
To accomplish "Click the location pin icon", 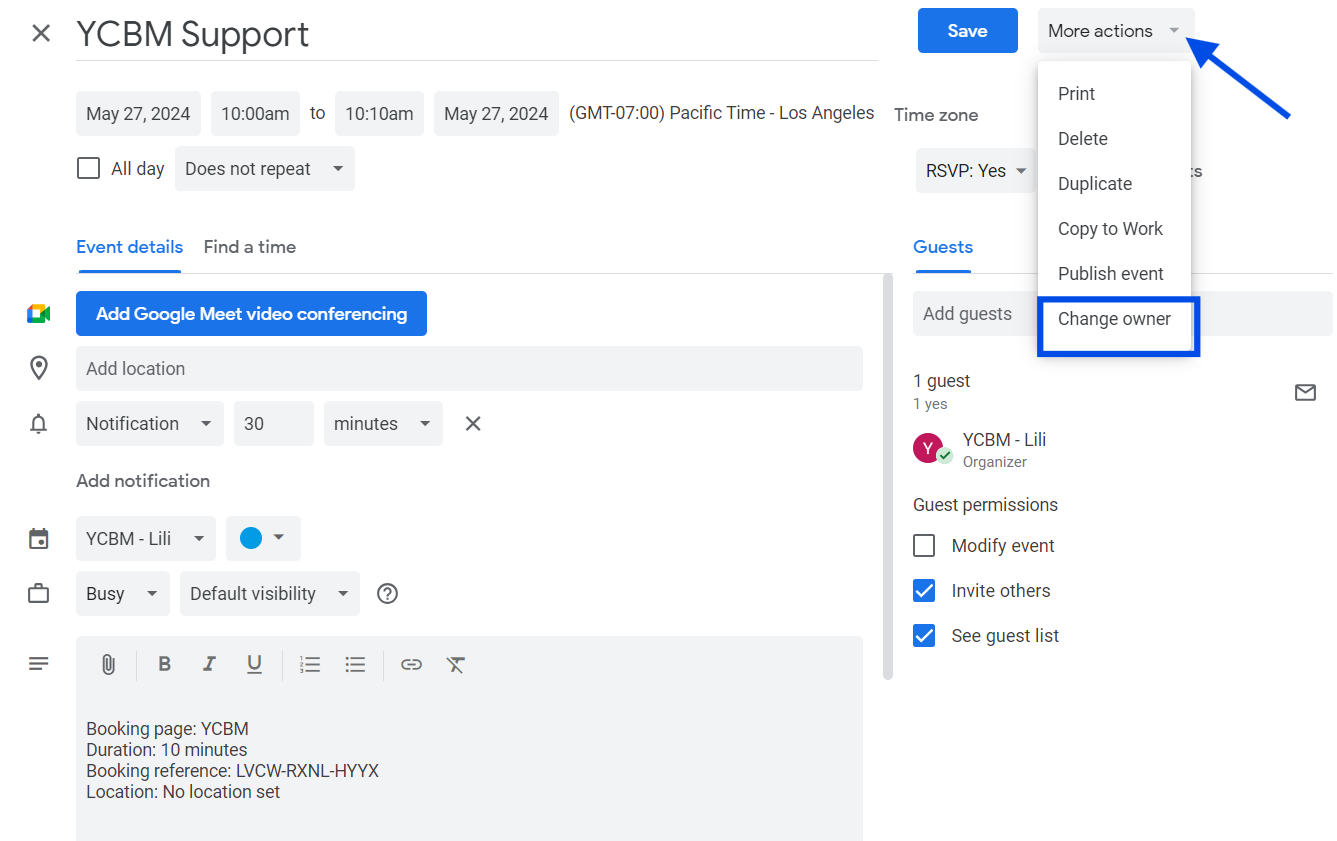I will [x=39, y=368].
